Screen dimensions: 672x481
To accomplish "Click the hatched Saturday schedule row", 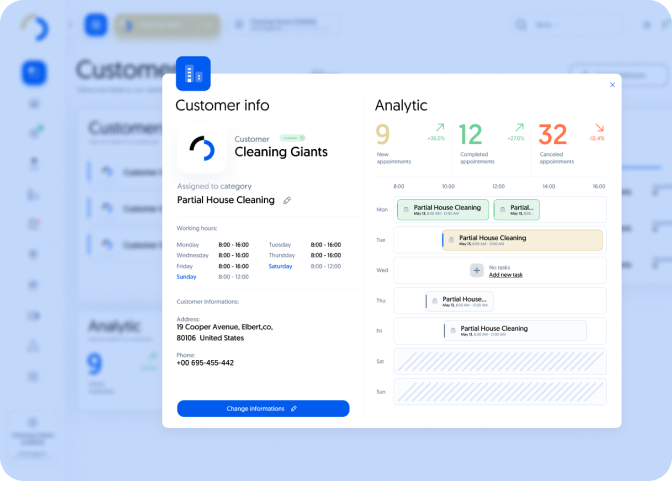I will point(499,362).
